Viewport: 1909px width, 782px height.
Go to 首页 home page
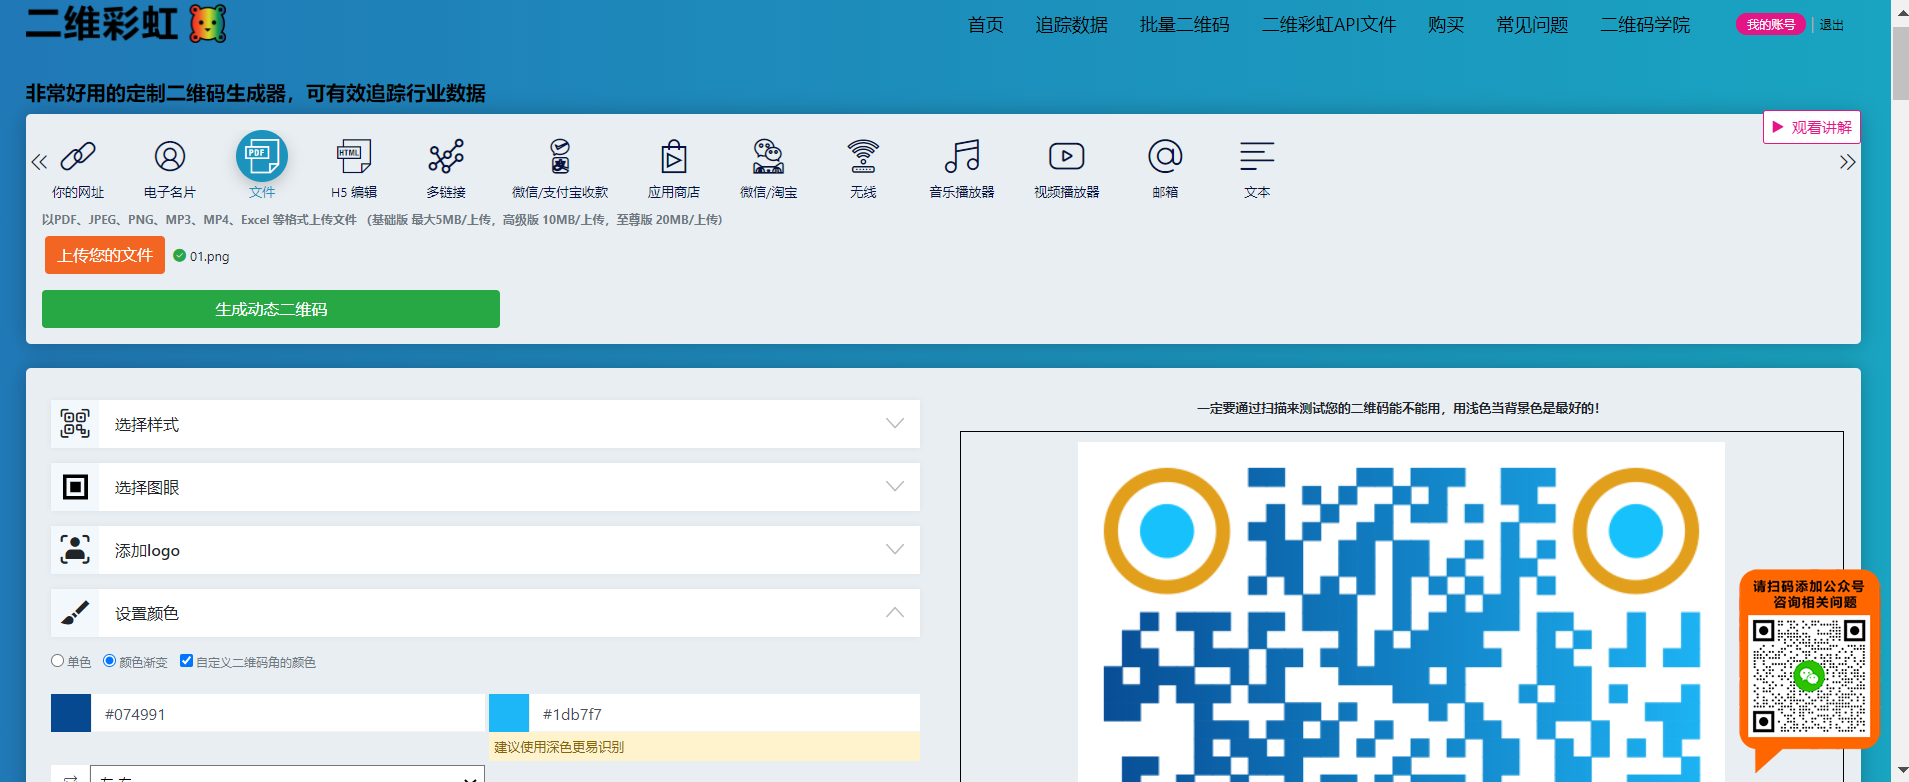tap(985, 25)
